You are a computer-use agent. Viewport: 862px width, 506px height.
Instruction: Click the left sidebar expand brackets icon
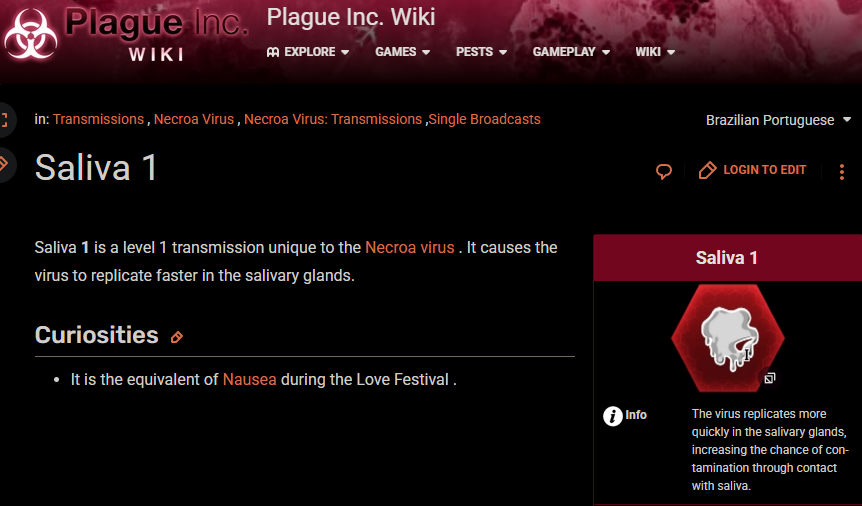[x=4, y=120]
